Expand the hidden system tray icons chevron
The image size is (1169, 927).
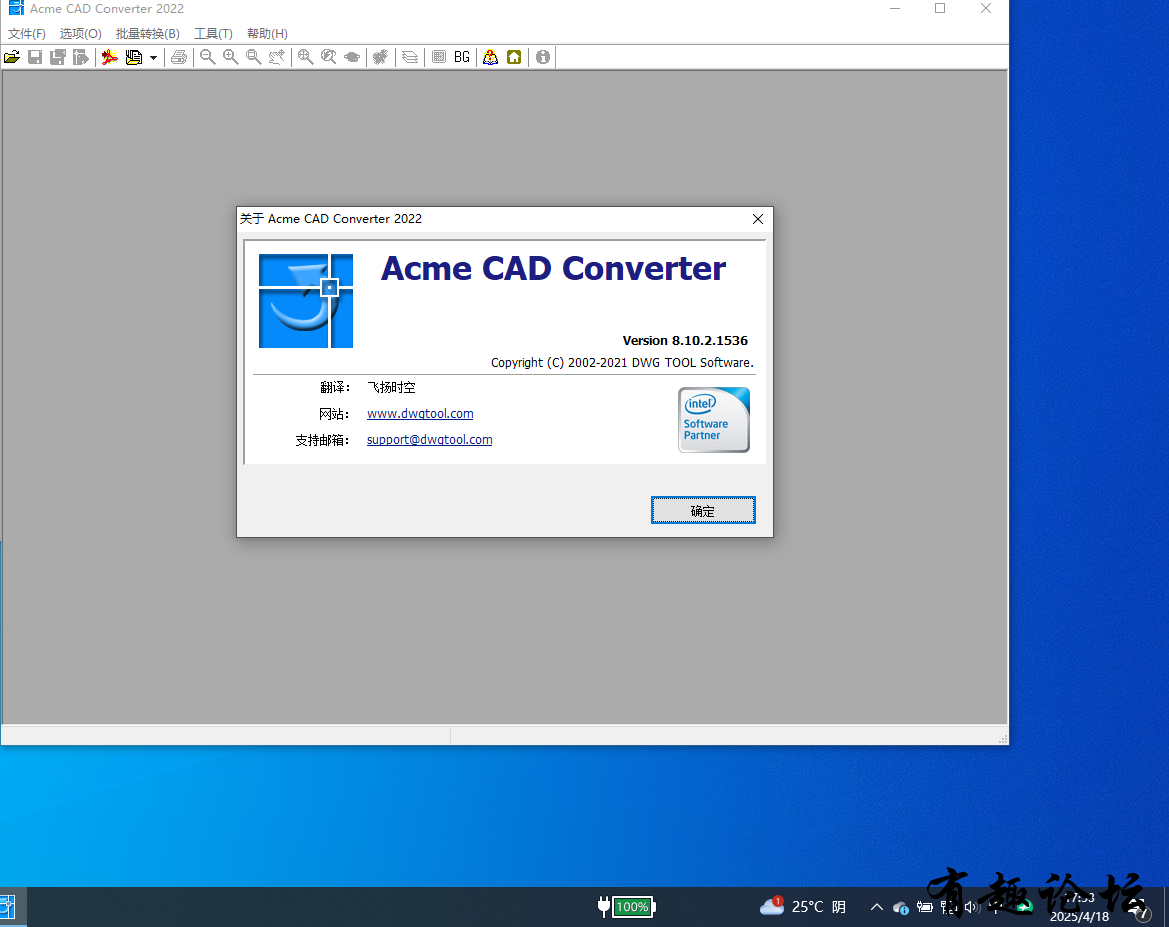(877, 907)
